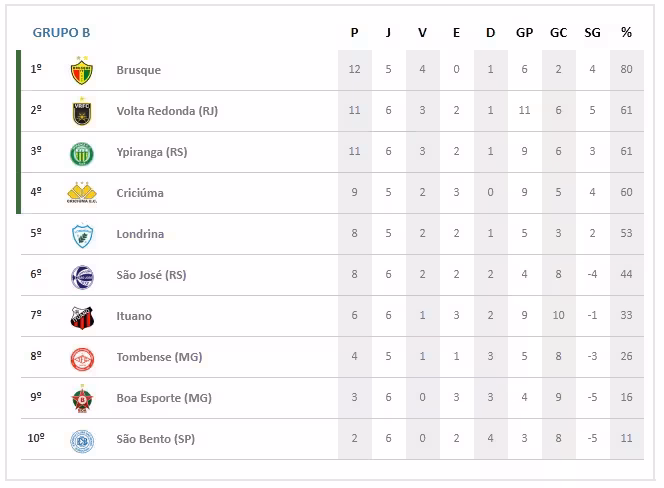Click the GRUPO B heading
The image size is (664, 488).
pos(61,32)
